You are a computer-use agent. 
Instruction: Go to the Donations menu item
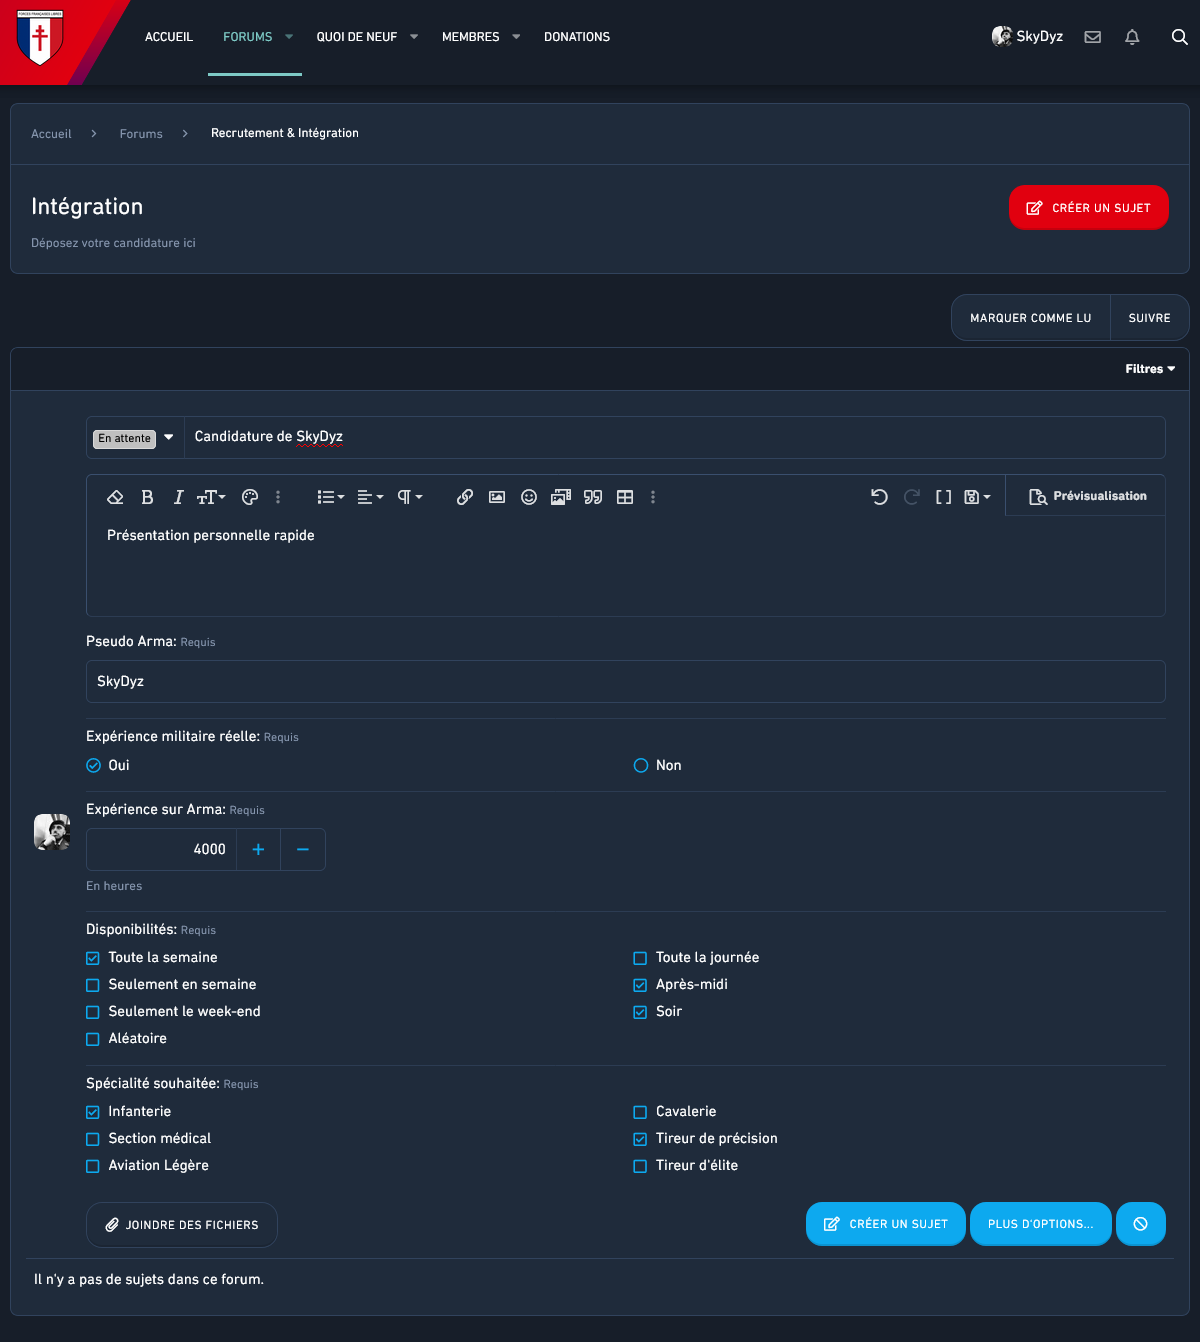577,37
